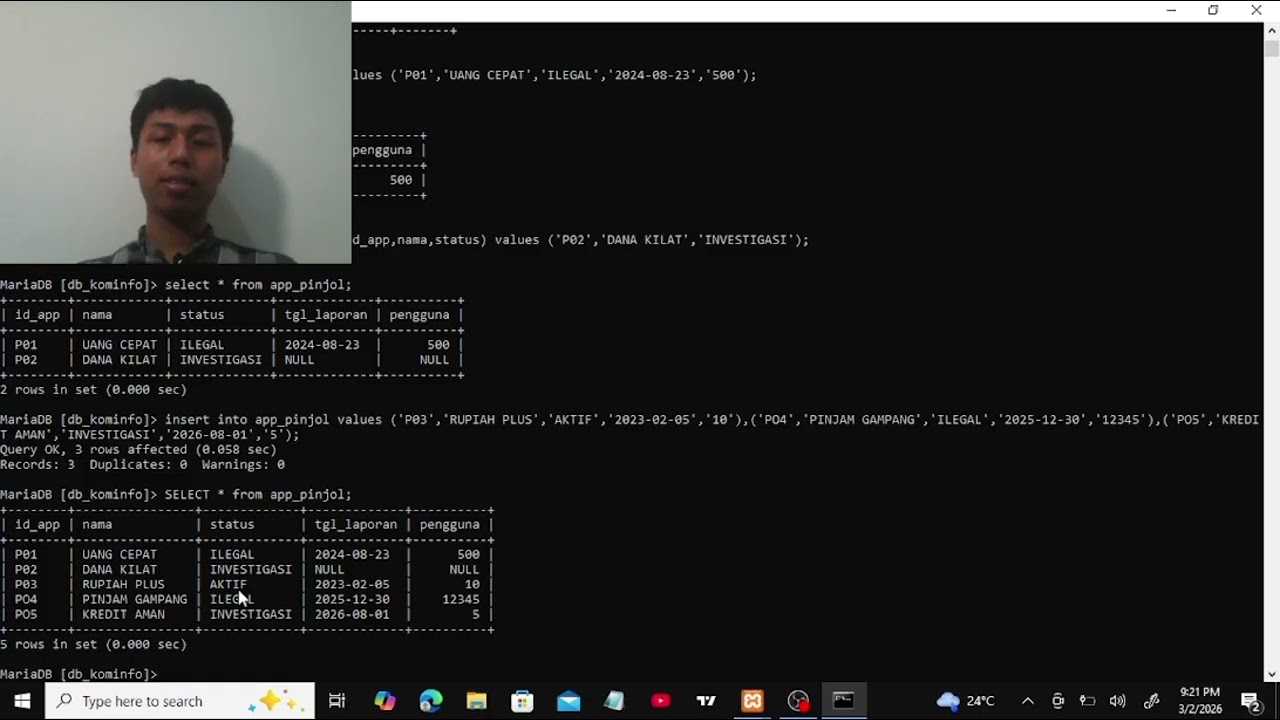Launch Copilot from the taskbar
Viewport: 1280px width, 720px height.
[x=384, y=701]
